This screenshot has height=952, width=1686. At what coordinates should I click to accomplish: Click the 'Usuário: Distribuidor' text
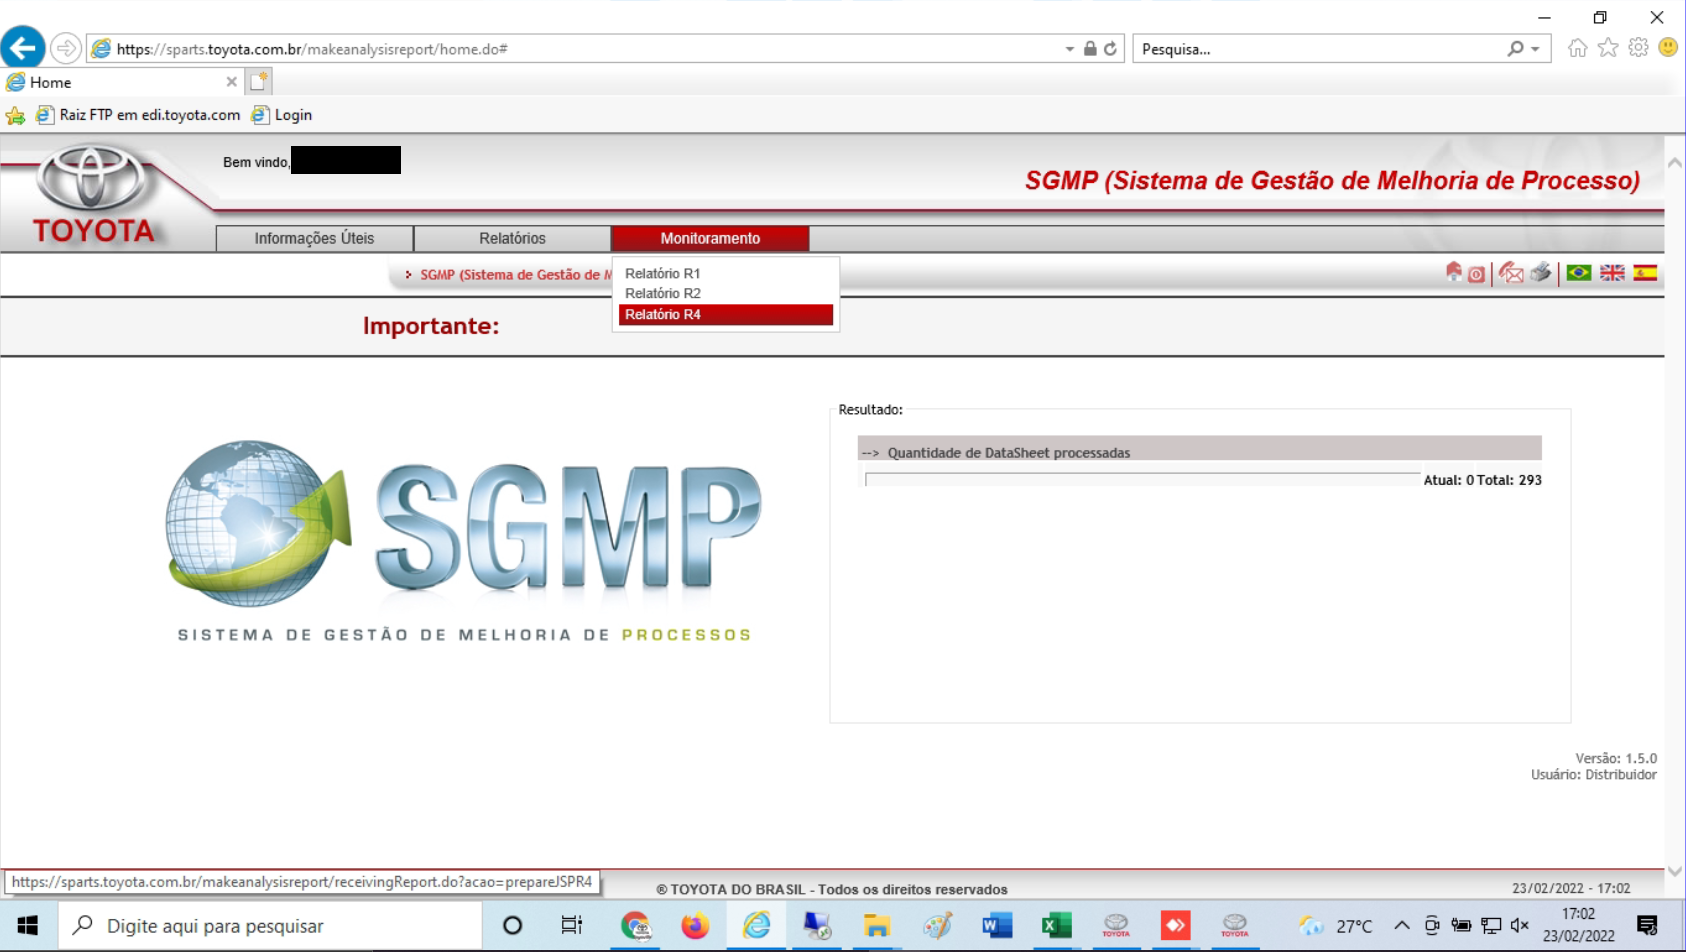coord(1594,775)
